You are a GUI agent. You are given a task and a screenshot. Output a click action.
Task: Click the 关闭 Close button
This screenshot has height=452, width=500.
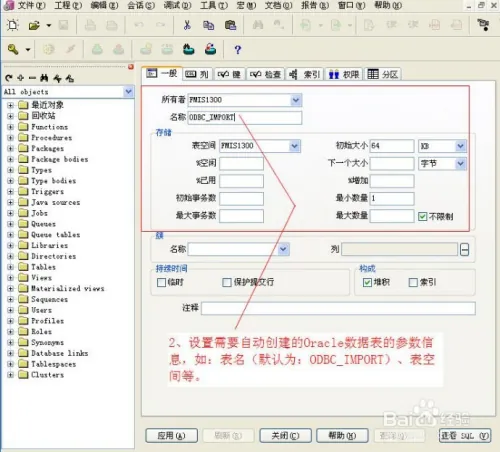[285, 436]
